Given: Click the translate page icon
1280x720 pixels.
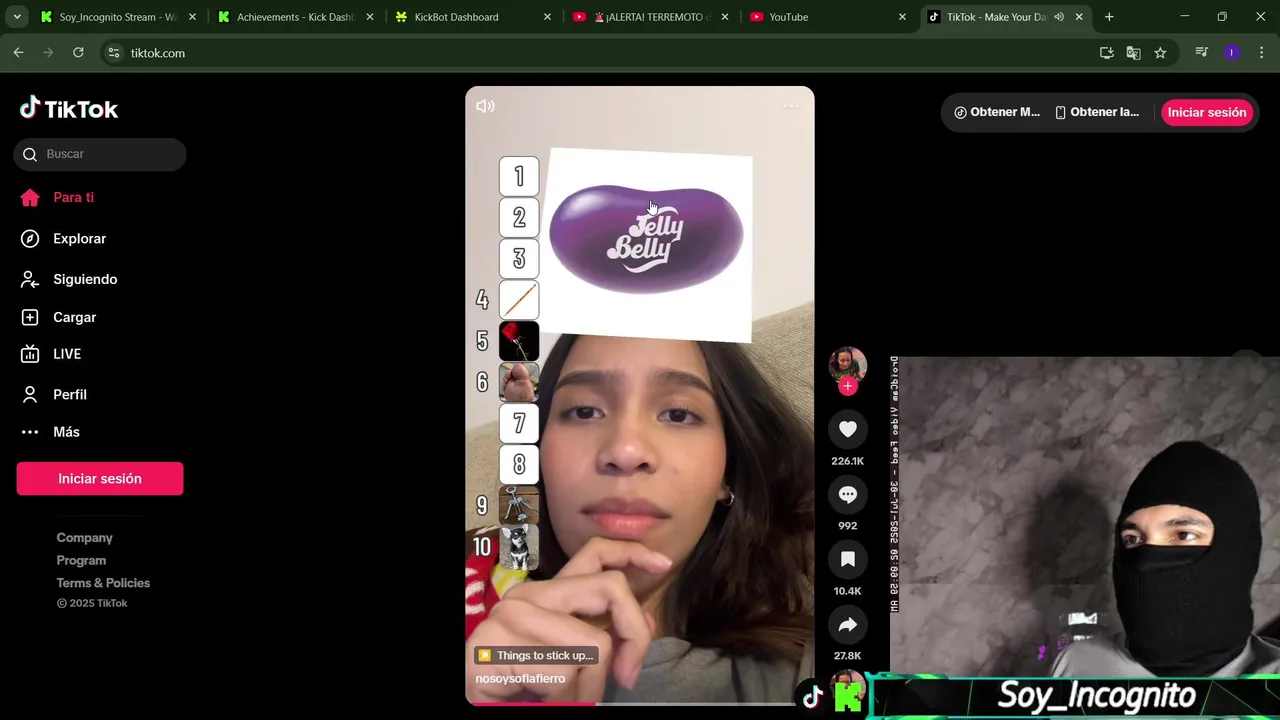Looking at the screenshot, I should tap(1133, 53).
